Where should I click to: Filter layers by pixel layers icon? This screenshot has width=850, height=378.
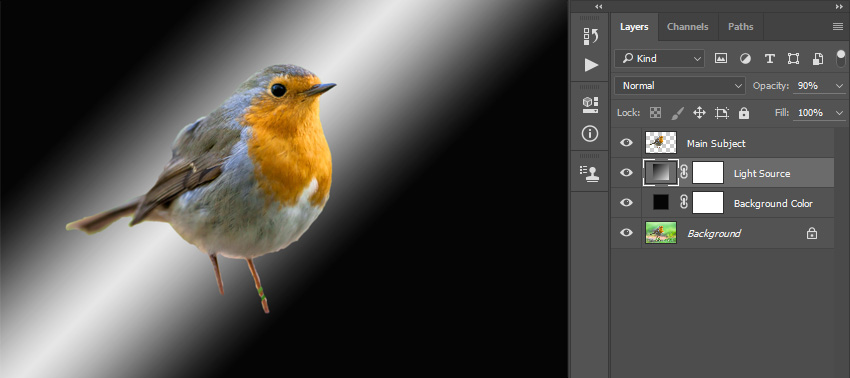point(720,58)
